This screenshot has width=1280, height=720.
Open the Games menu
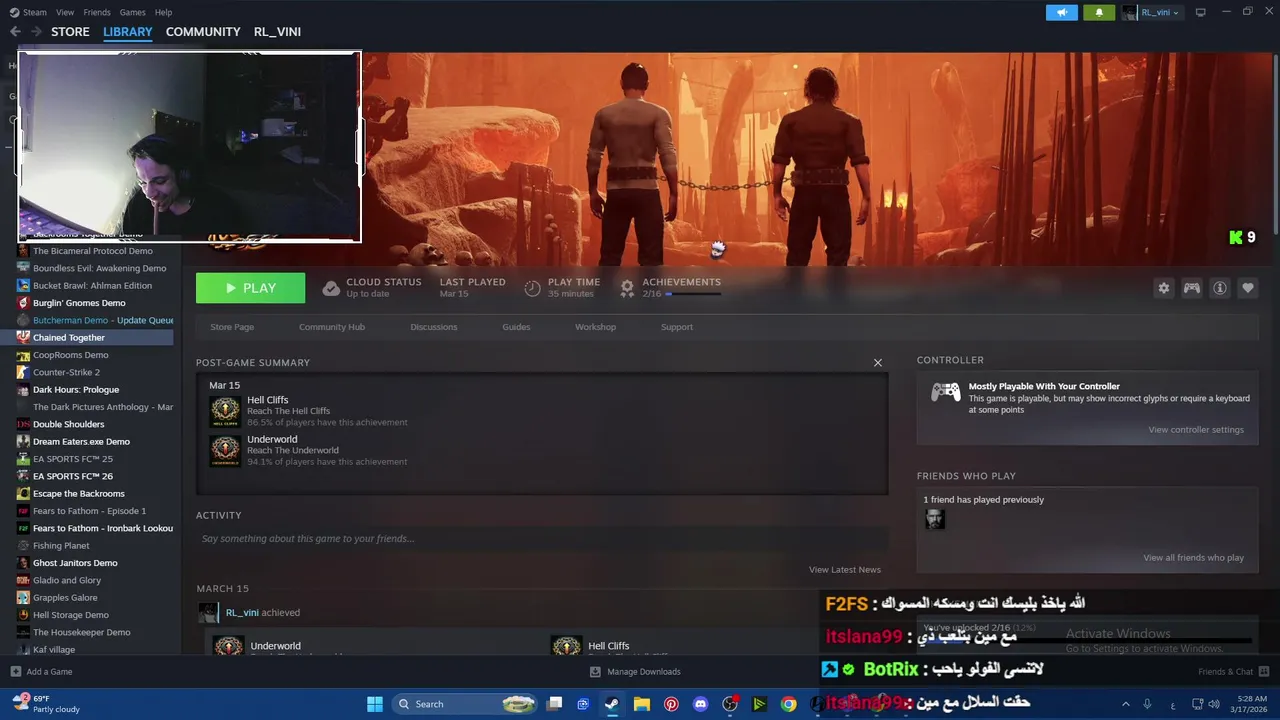(132, 12)
